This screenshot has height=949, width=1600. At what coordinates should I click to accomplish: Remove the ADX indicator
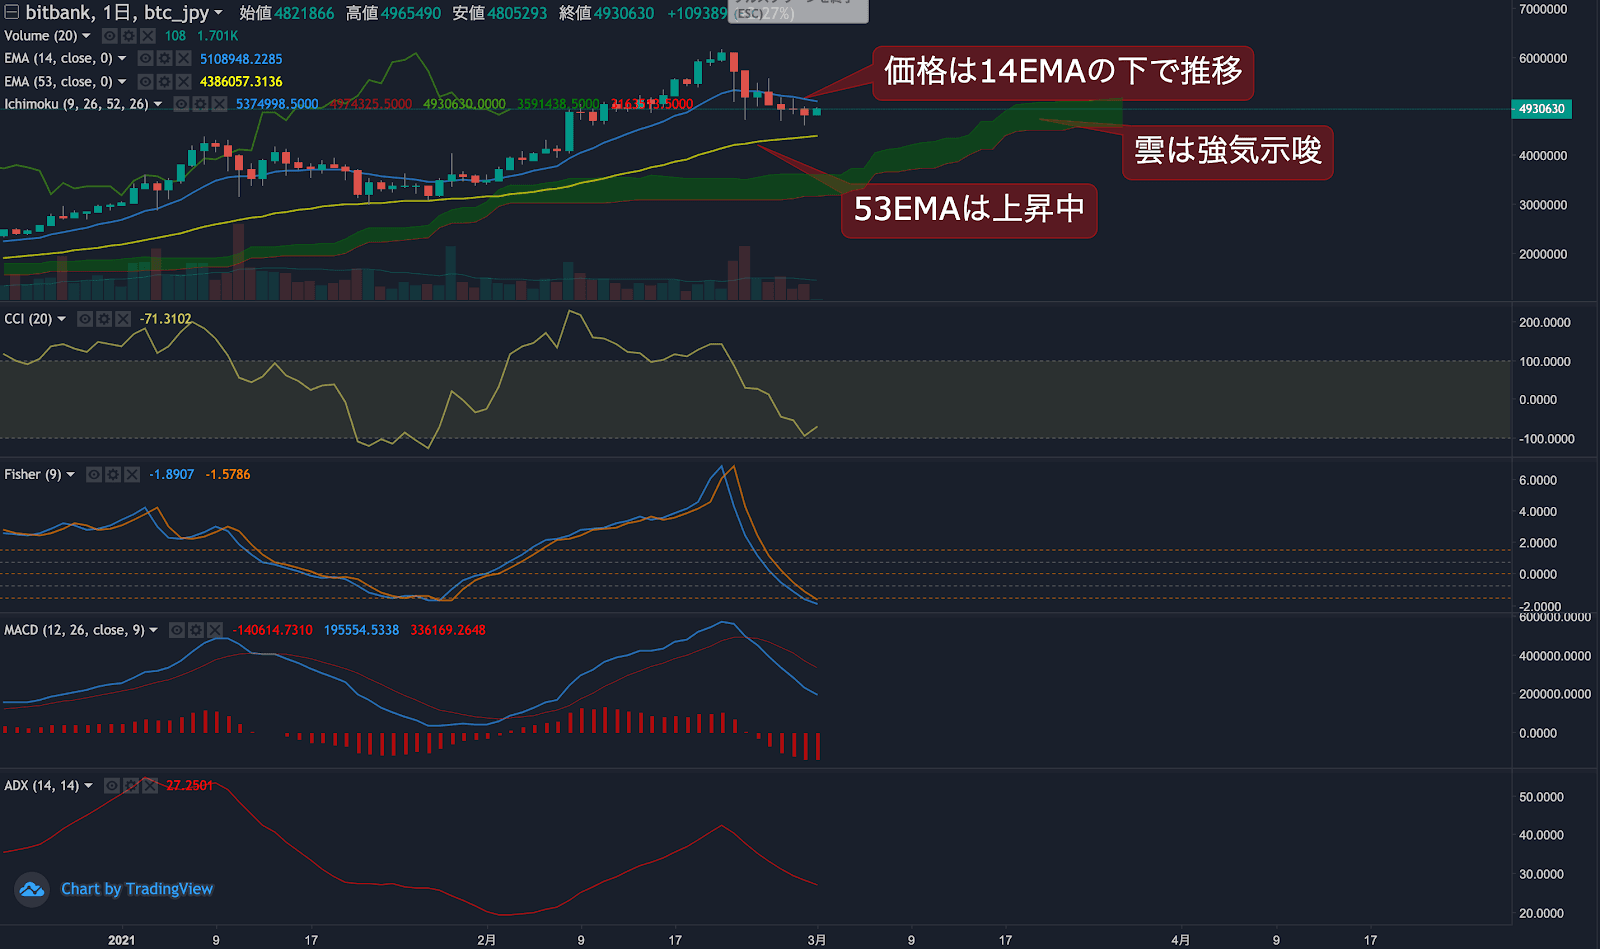pyautogui.click(x=149, y=786)
